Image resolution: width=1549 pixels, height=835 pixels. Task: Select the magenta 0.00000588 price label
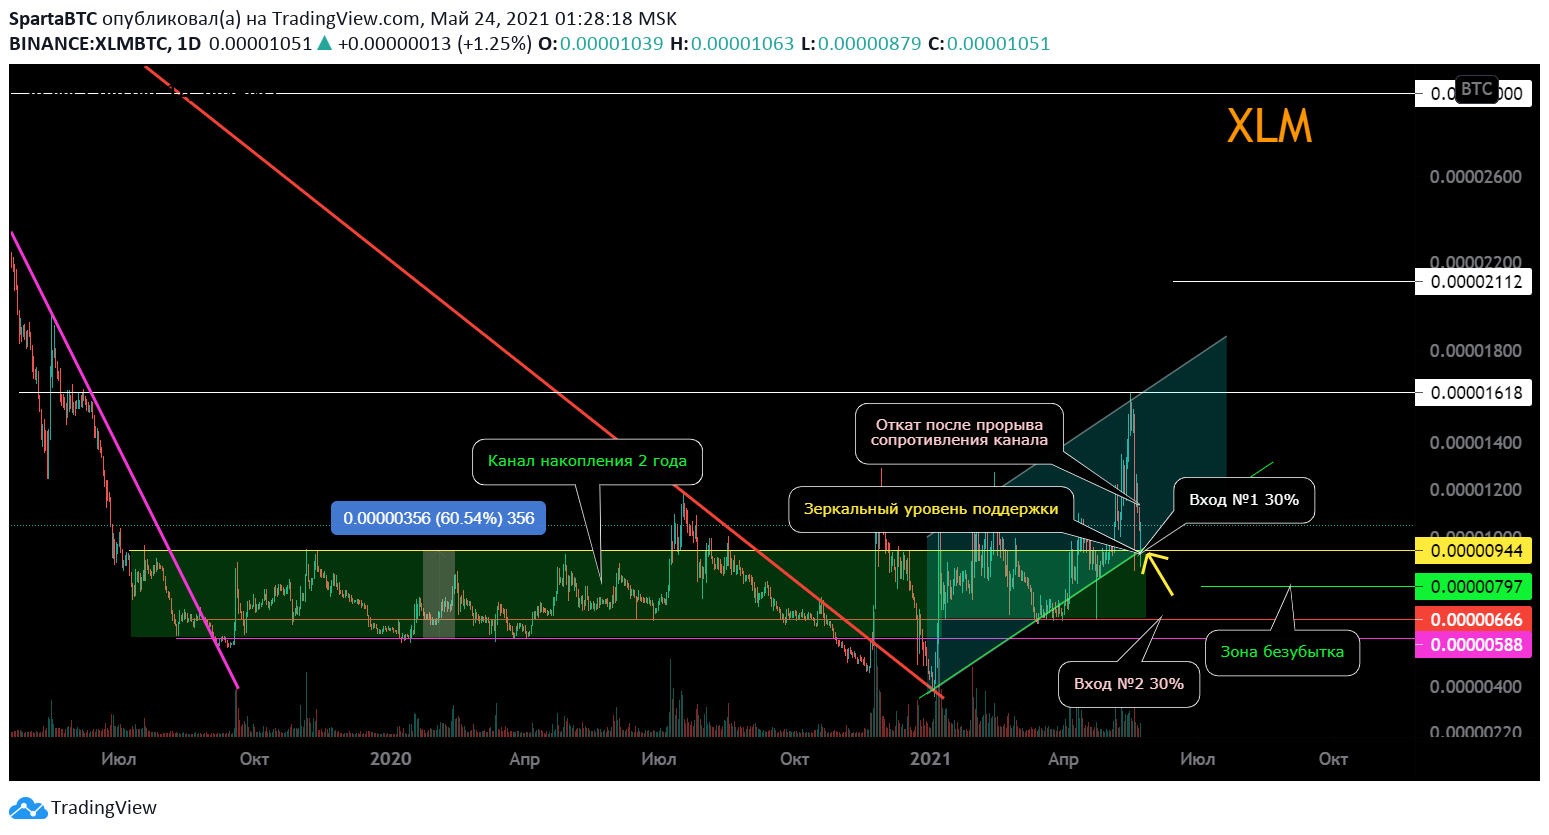[x=1476, y=644]
